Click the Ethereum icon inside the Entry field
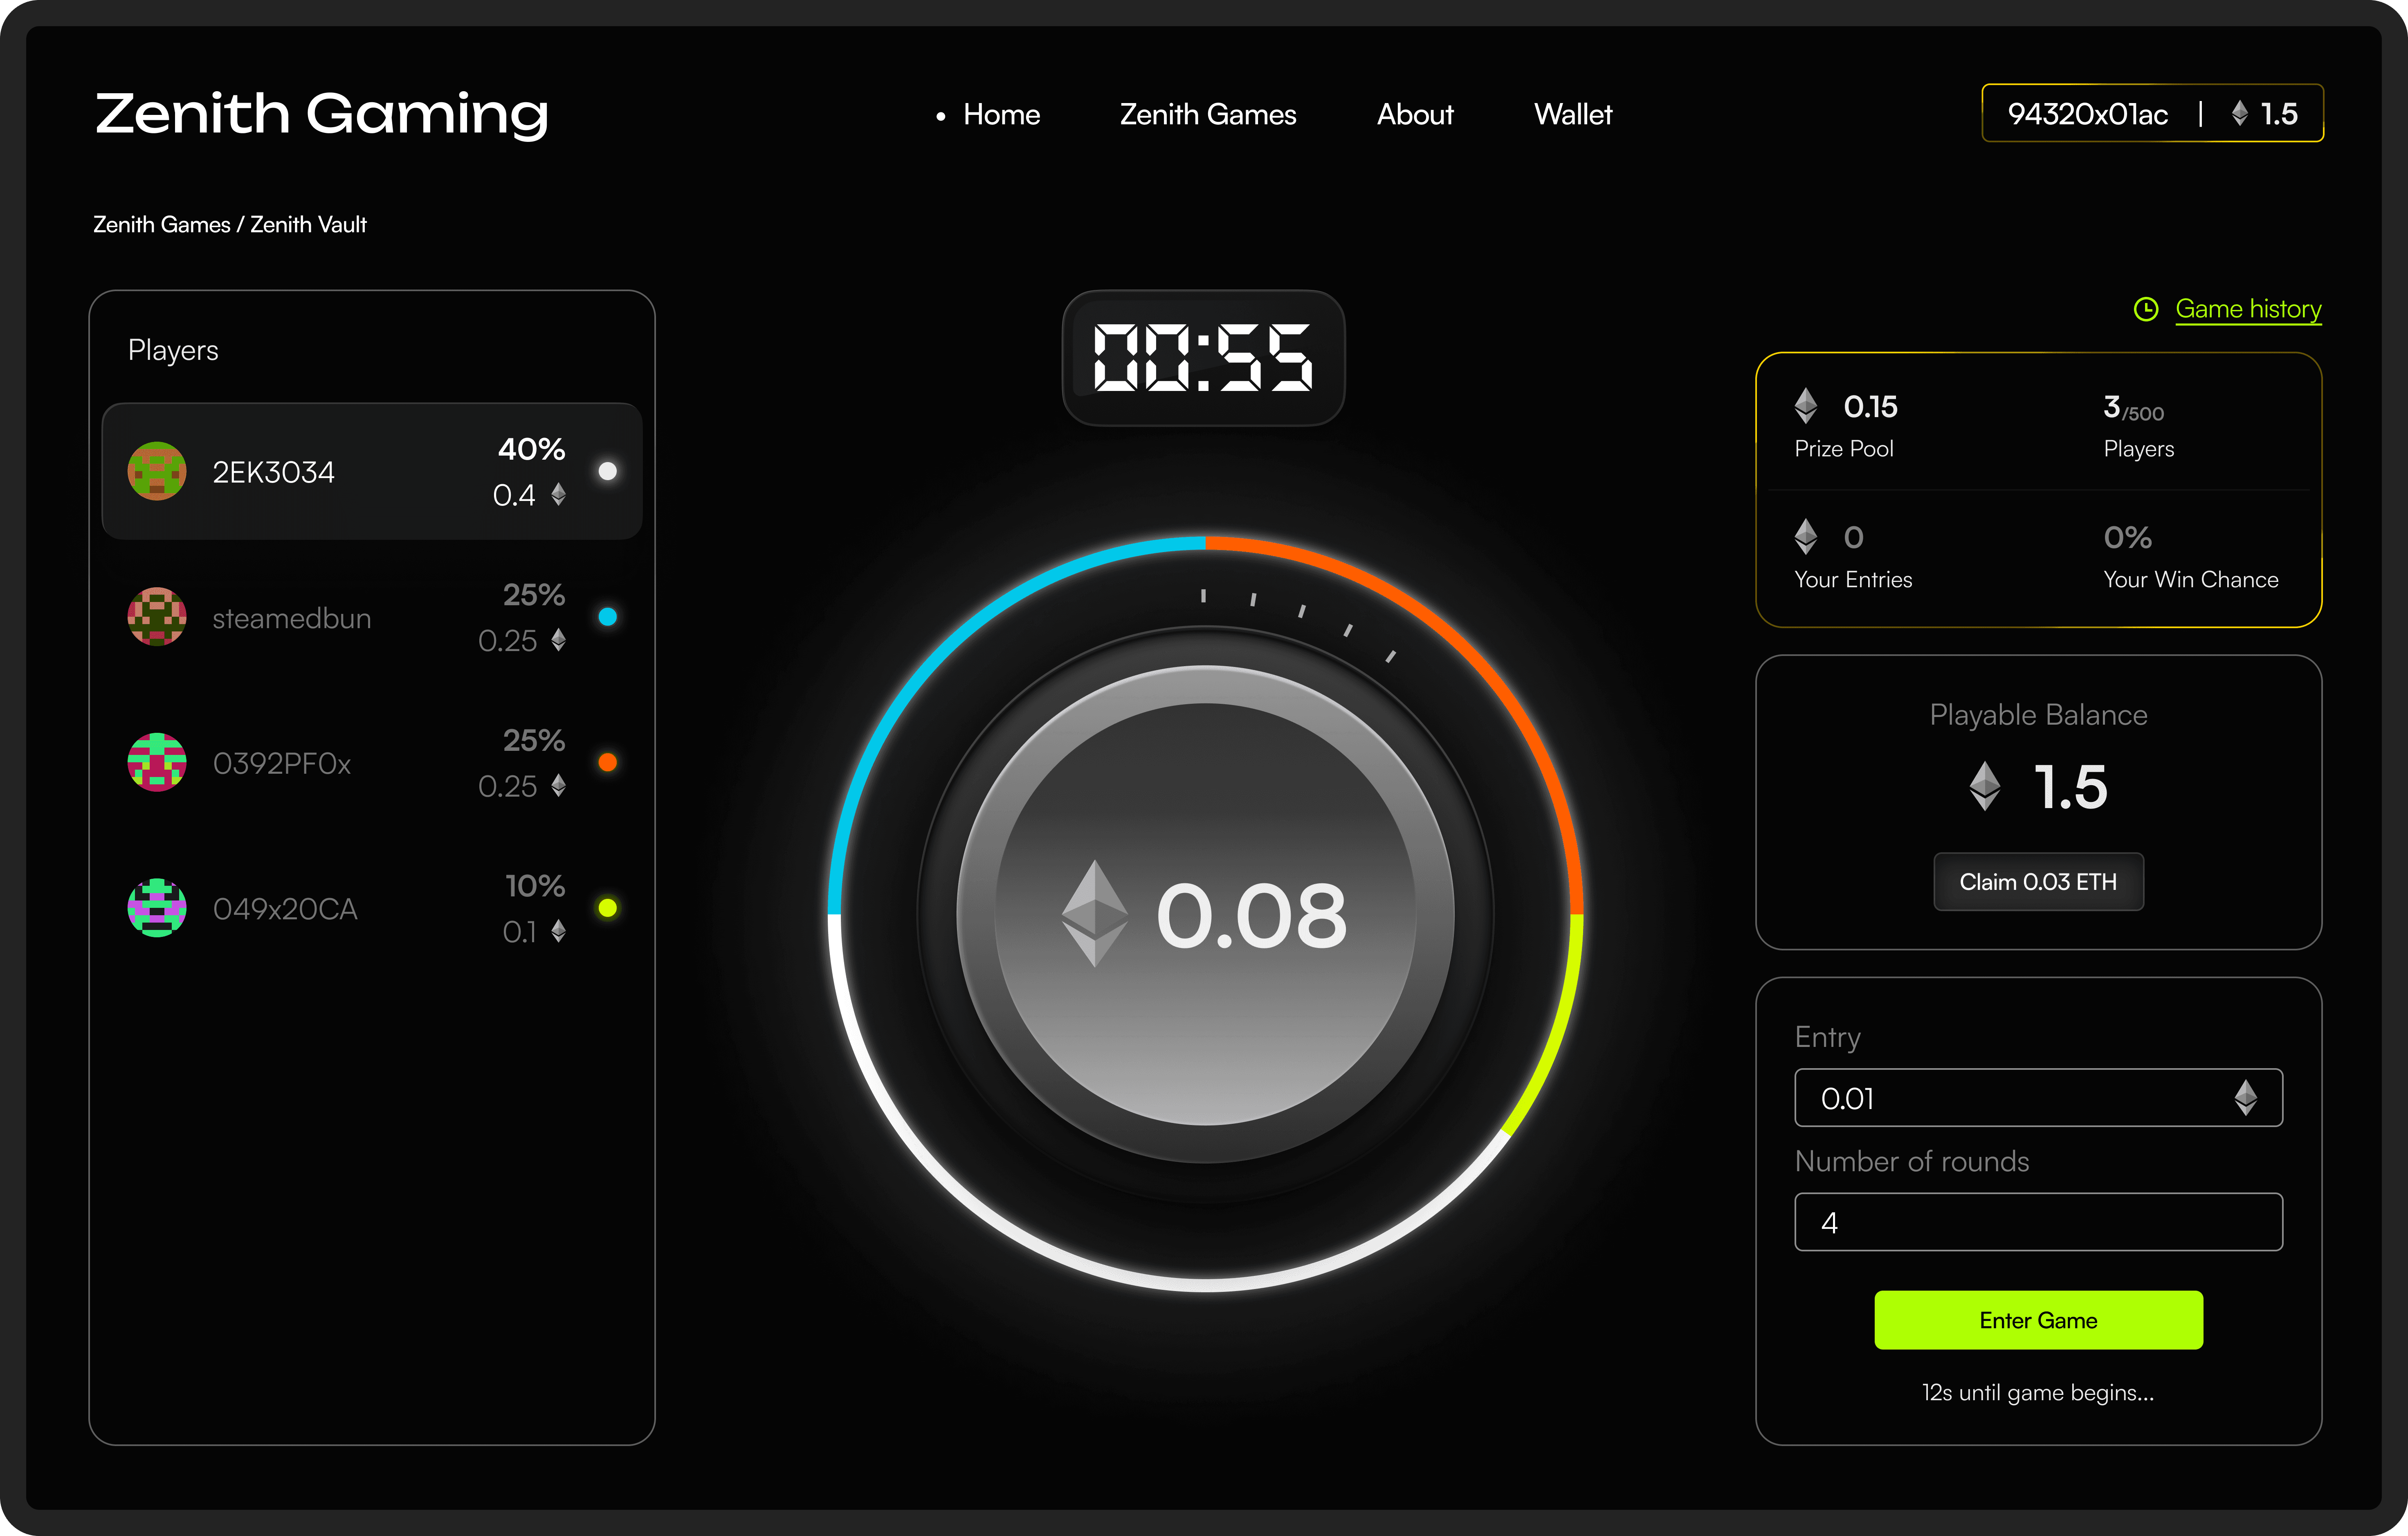2408x1536 pixels. 2246,1098
